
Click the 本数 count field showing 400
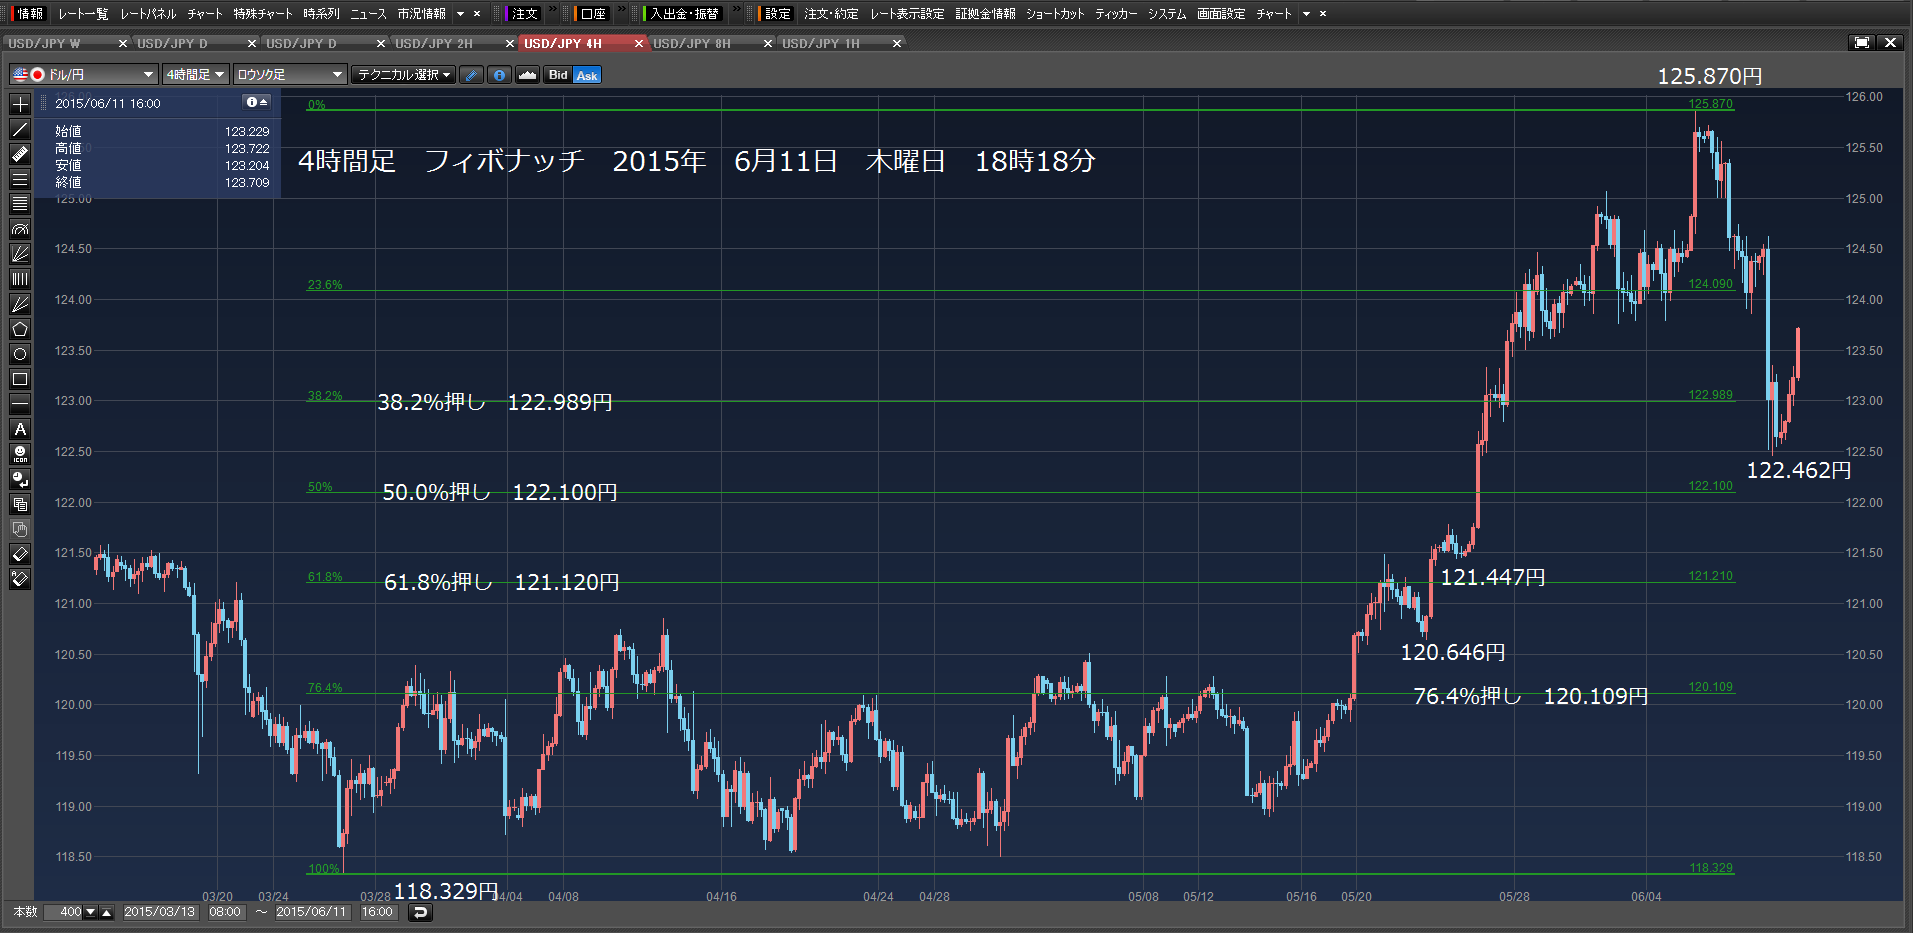[64, 912]
